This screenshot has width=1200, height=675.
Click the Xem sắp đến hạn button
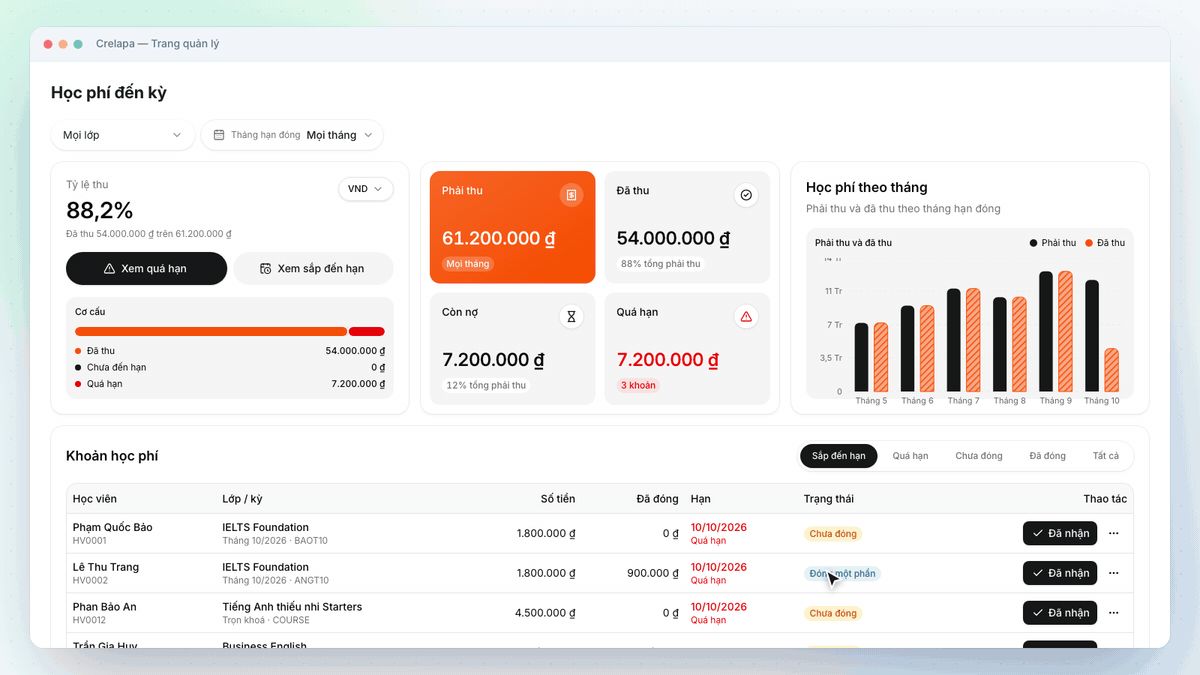[x=313, y=269]
